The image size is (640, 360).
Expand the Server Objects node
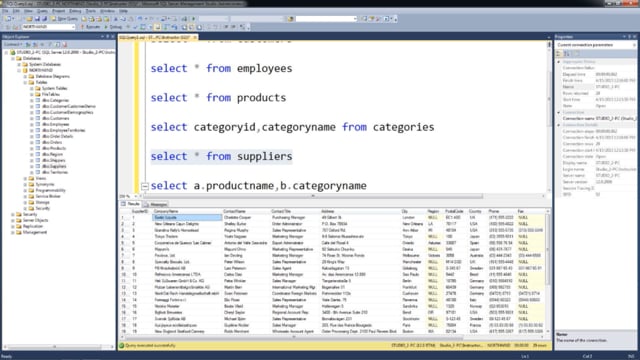tap(13, 220)
